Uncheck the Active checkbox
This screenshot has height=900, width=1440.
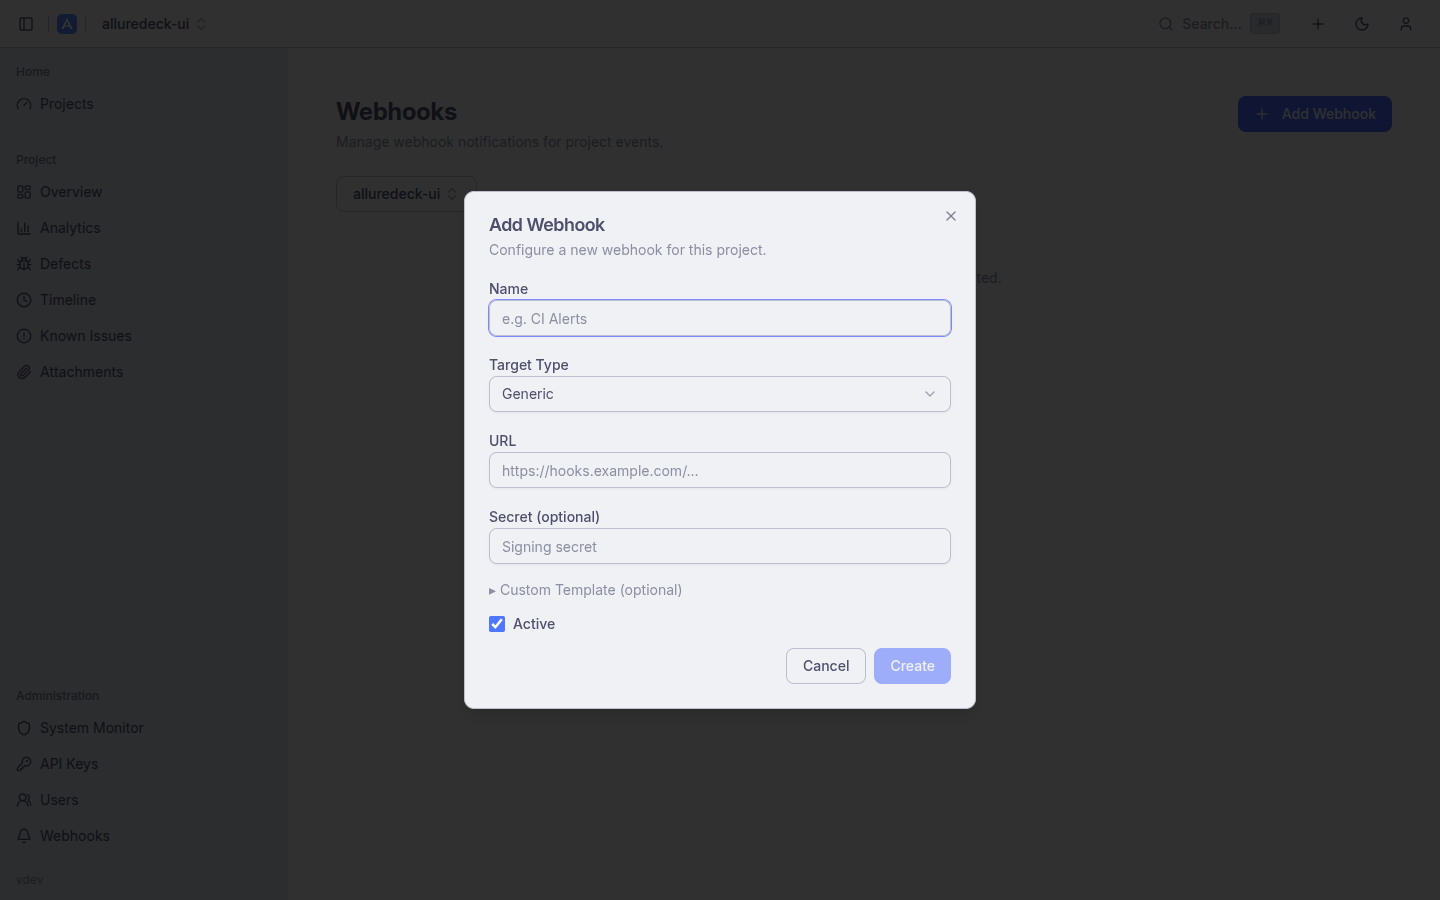point(497,624)
